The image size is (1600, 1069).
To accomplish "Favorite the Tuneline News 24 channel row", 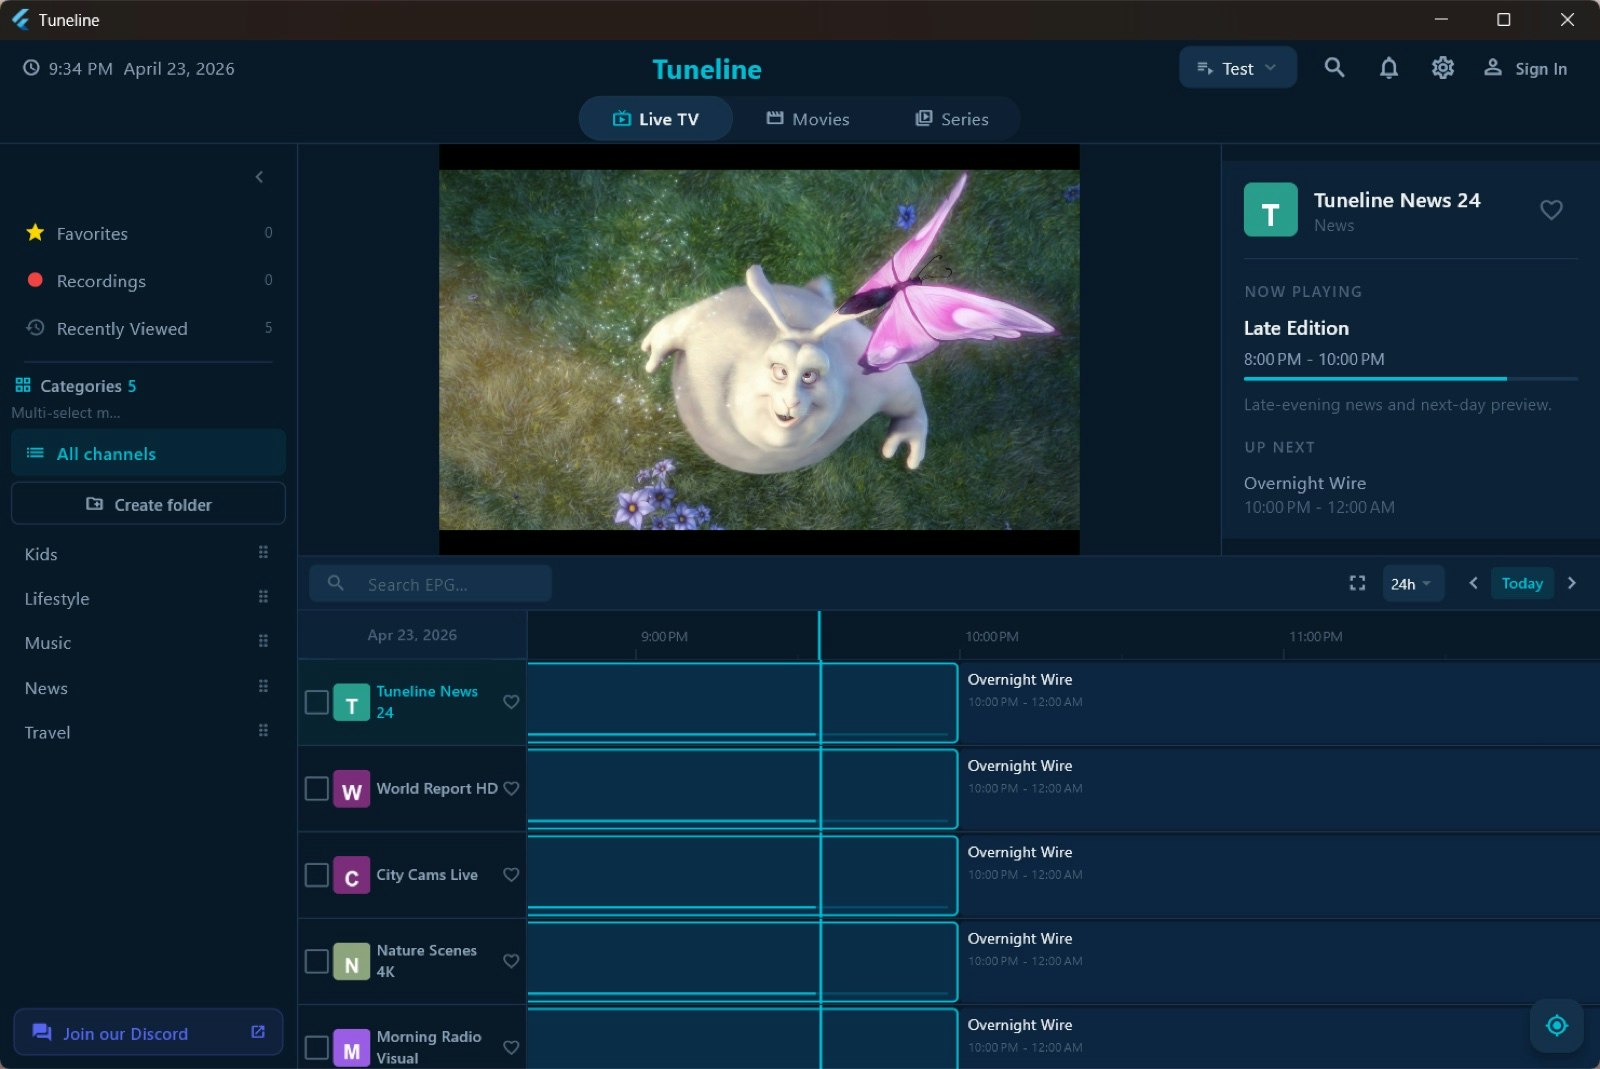I will coord(511,702).
